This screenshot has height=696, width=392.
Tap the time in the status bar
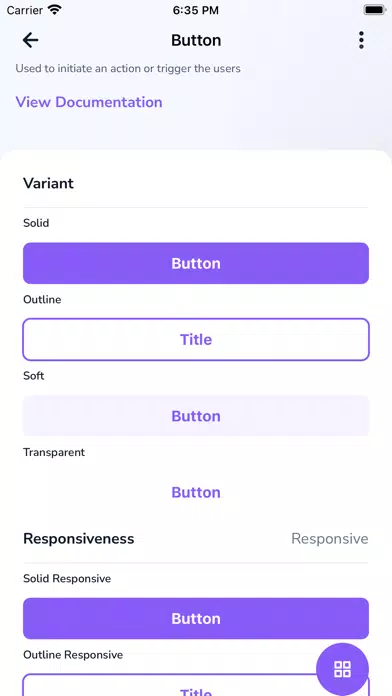click(196, 10)
